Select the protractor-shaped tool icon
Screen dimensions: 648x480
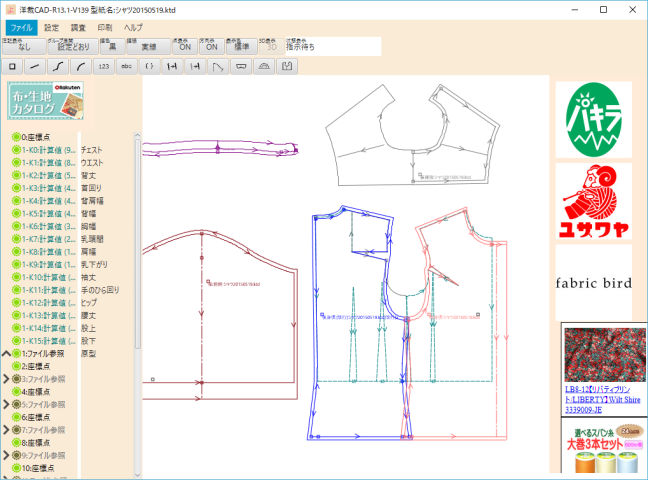click(263, 66)
